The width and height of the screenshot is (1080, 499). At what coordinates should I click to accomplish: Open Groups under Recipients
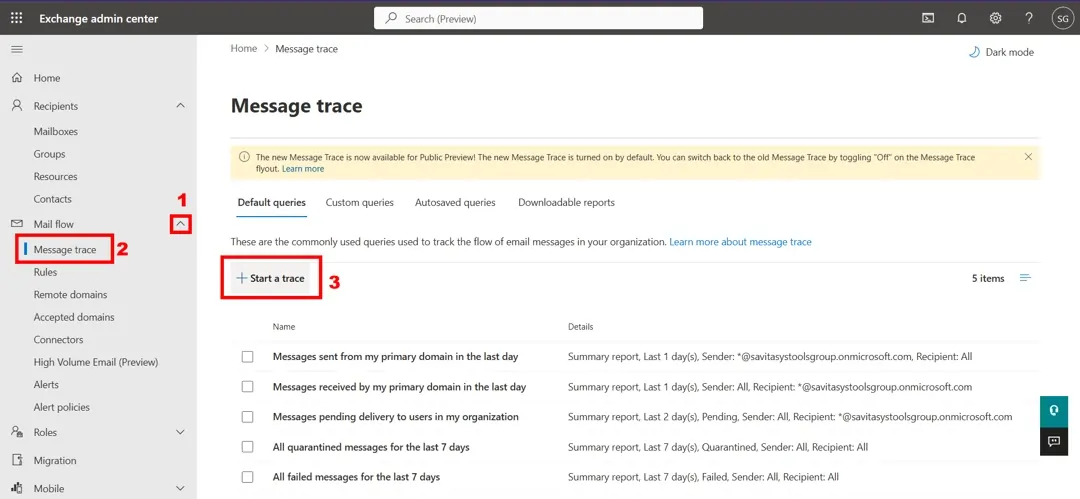50,154
